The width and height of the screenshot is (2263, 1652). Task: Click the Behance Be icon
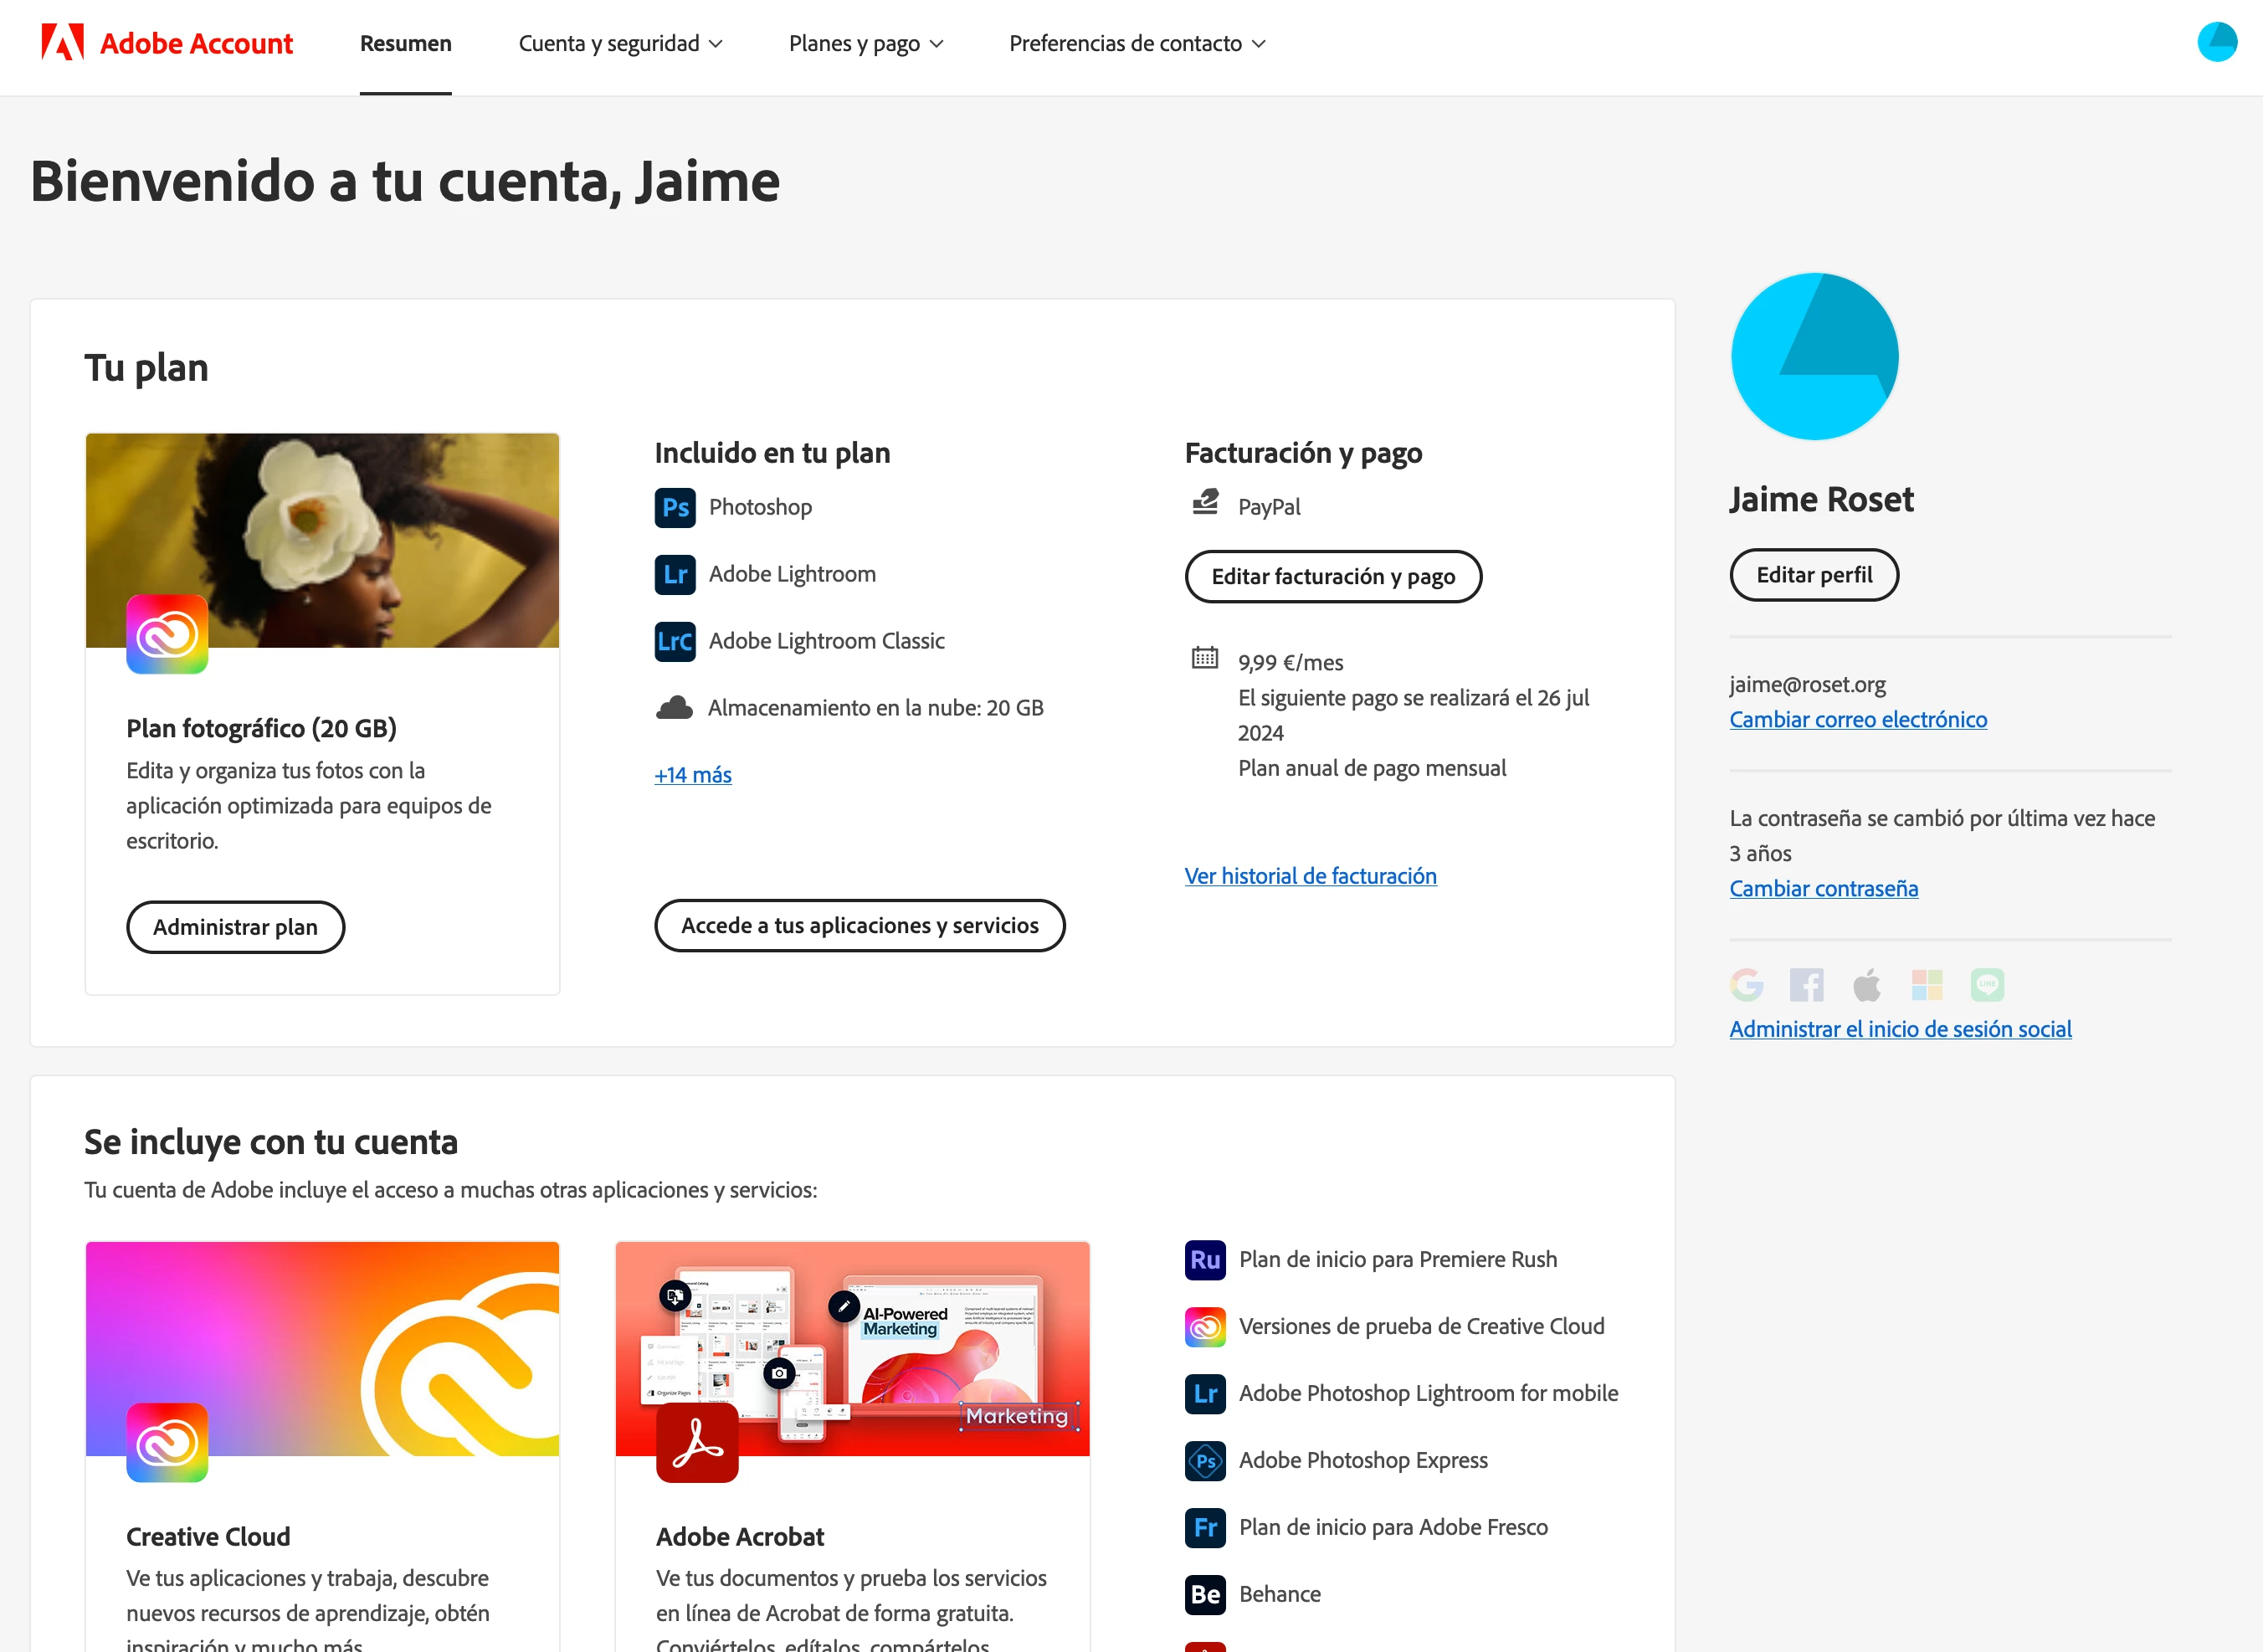point(1205,1595)
